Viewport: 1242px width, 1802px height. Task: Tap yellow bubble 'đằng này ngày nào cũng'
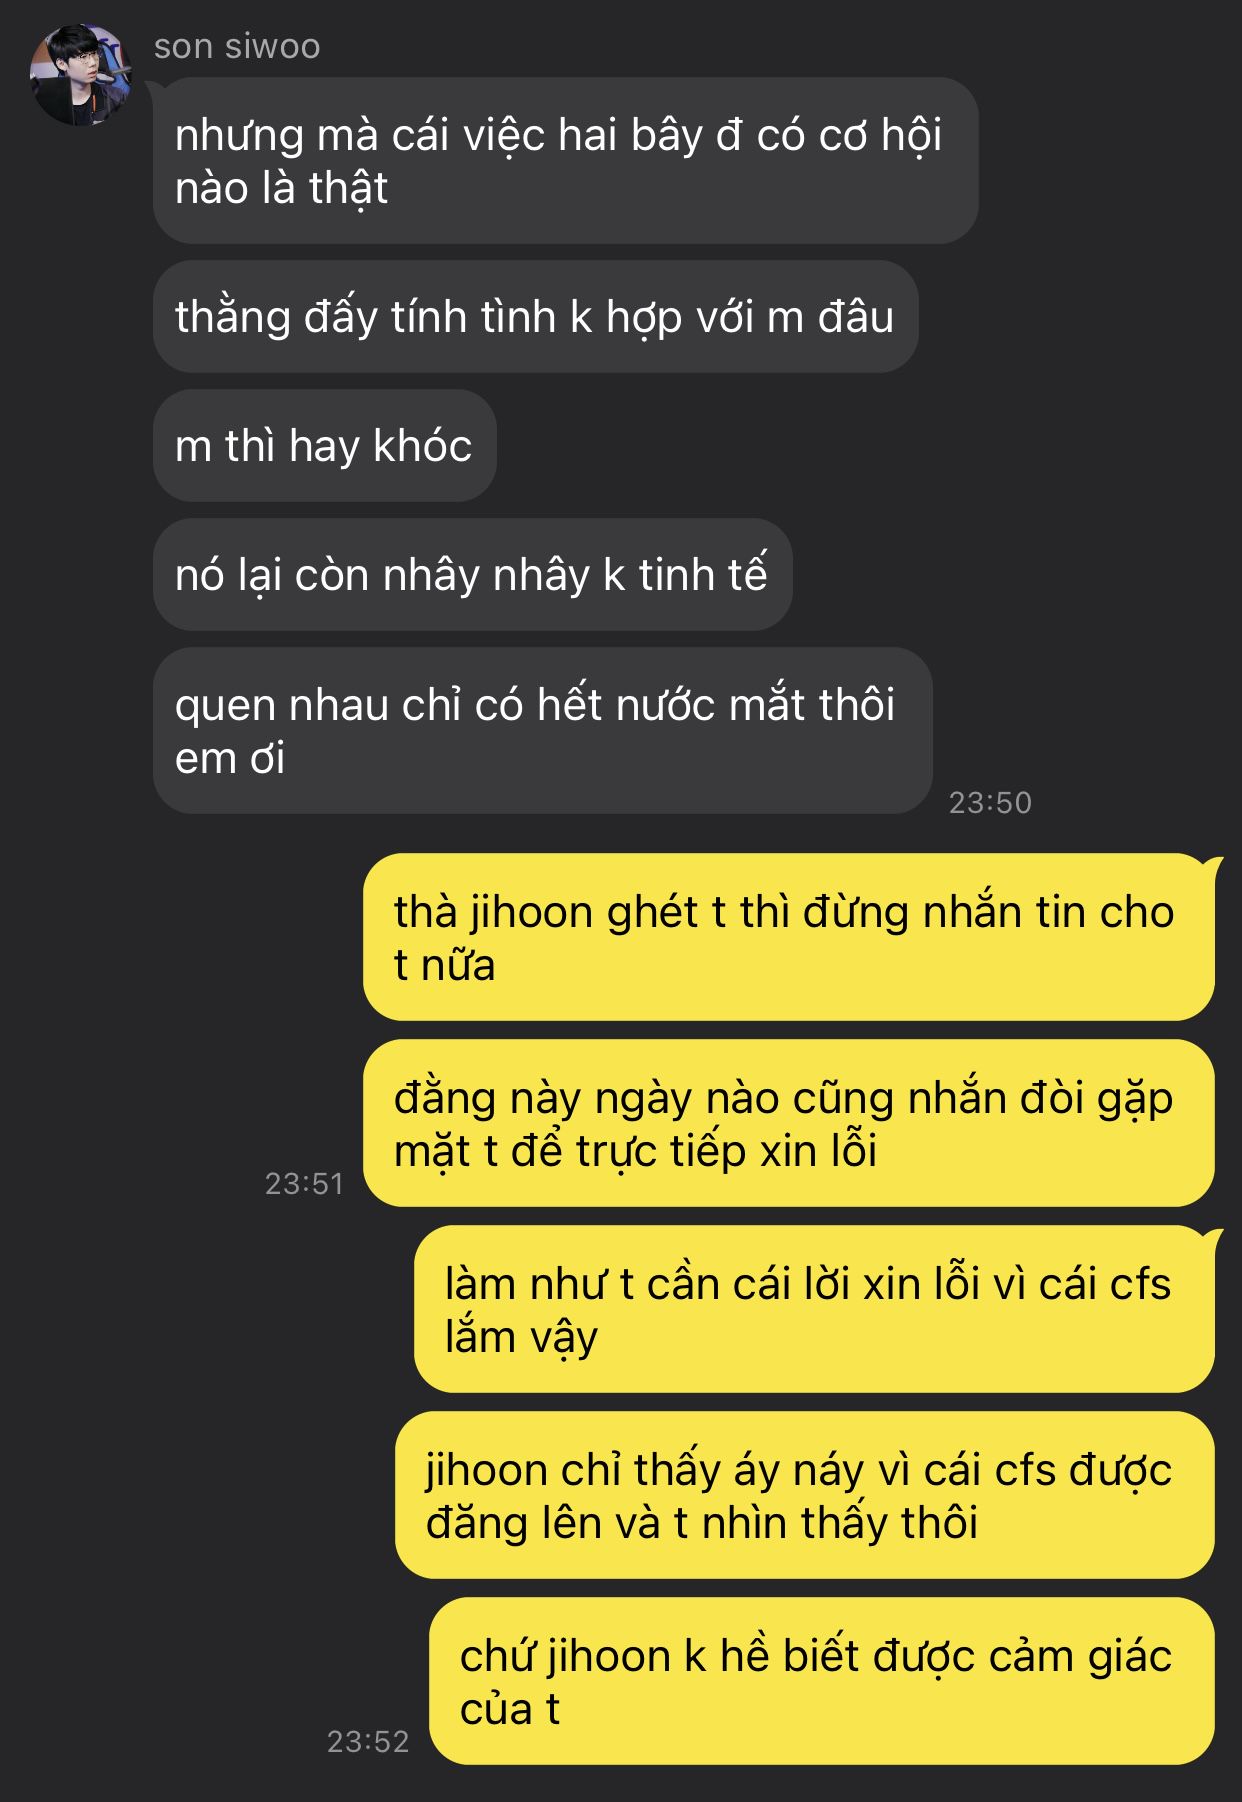pos(788,1124)
